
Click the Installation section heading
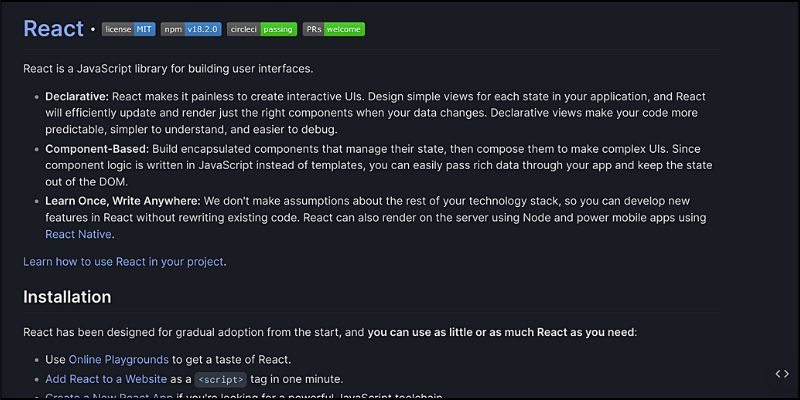pyautogui.click(x=67, y=297)
